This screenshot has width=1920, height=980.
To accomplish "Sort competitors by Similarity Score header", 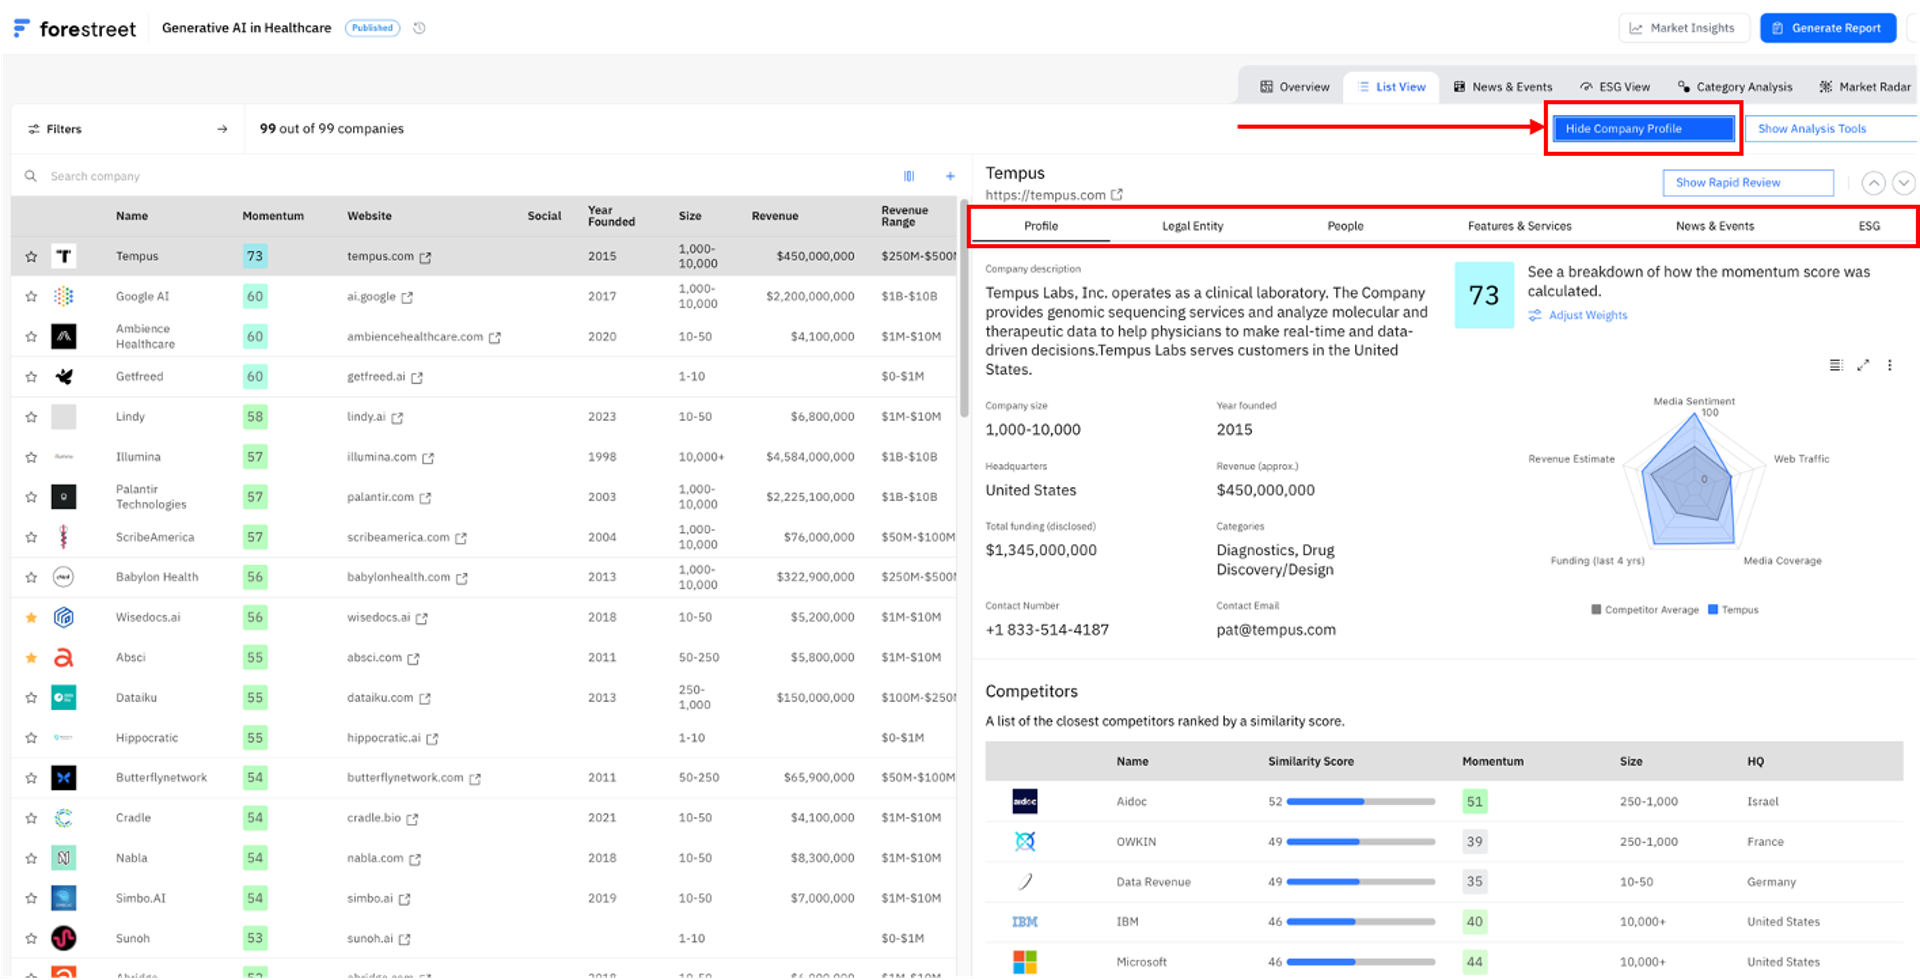I will coord(1311,761).
